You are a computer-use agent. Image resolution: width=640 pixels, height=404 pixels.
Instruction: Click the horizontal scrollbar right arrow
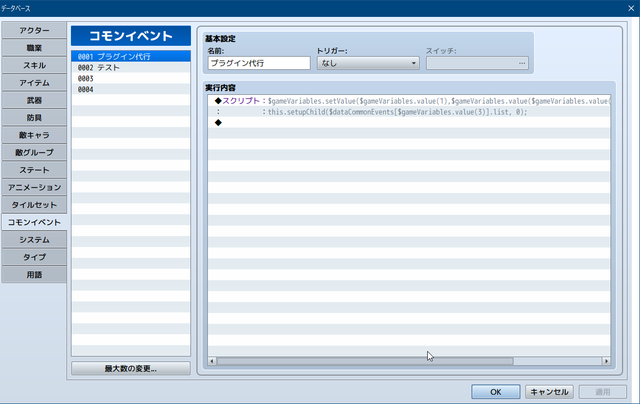pos(606,361)
